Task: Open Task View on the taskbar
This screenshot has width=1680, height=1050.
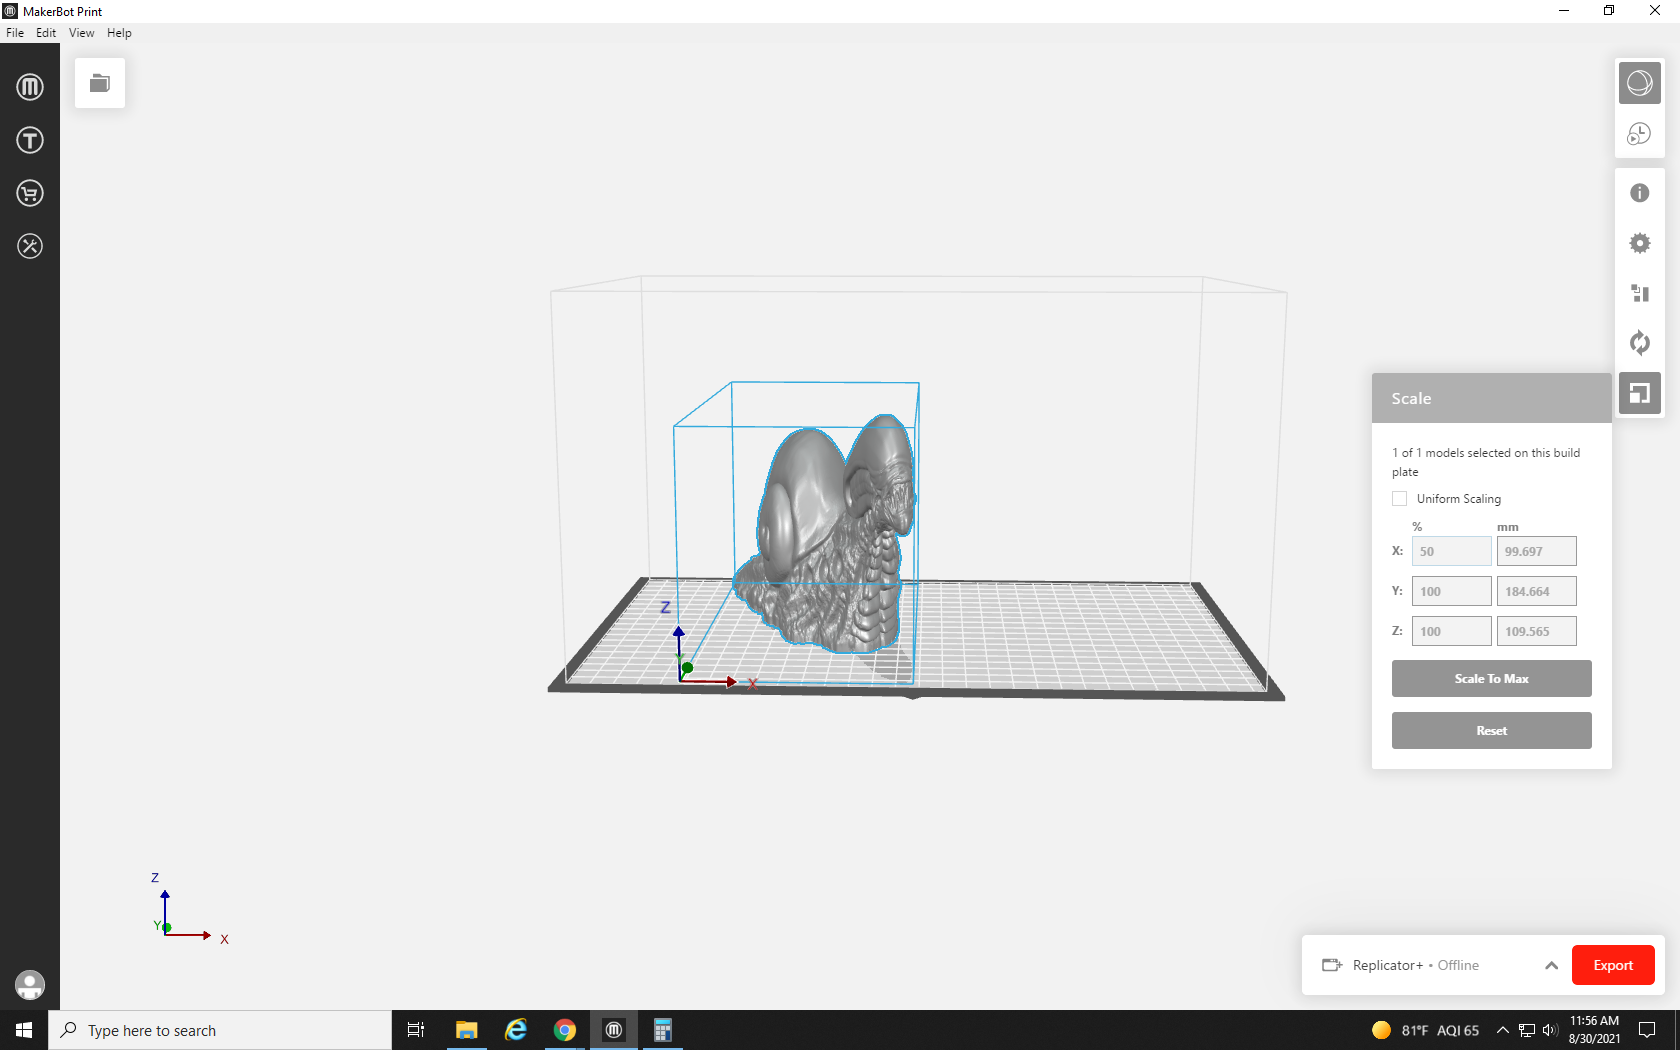Action: pos(416,1030)
